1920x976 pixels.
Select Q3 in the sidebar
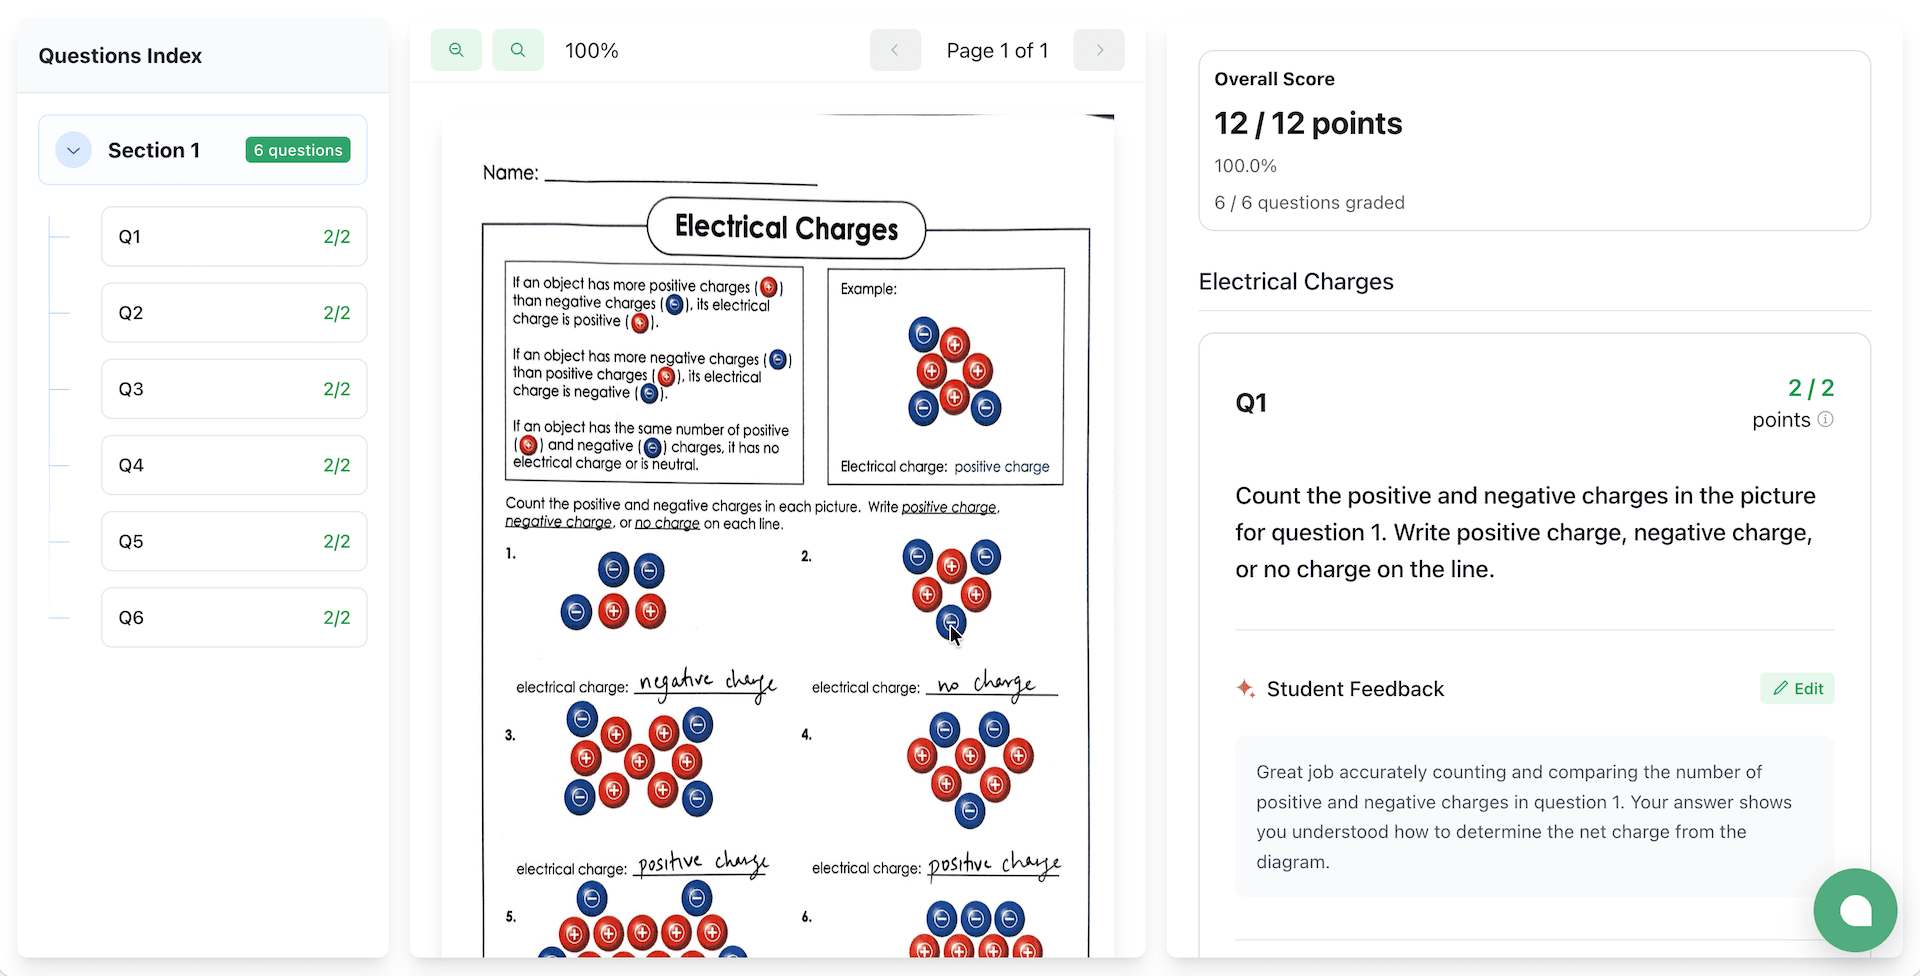[x=233, y=388]
